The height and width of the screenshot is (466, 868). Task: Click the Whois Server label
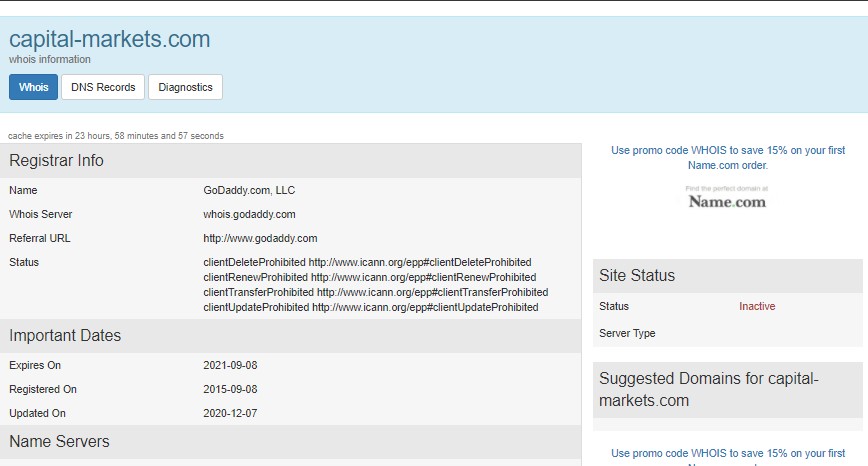[x=40, y=214]
